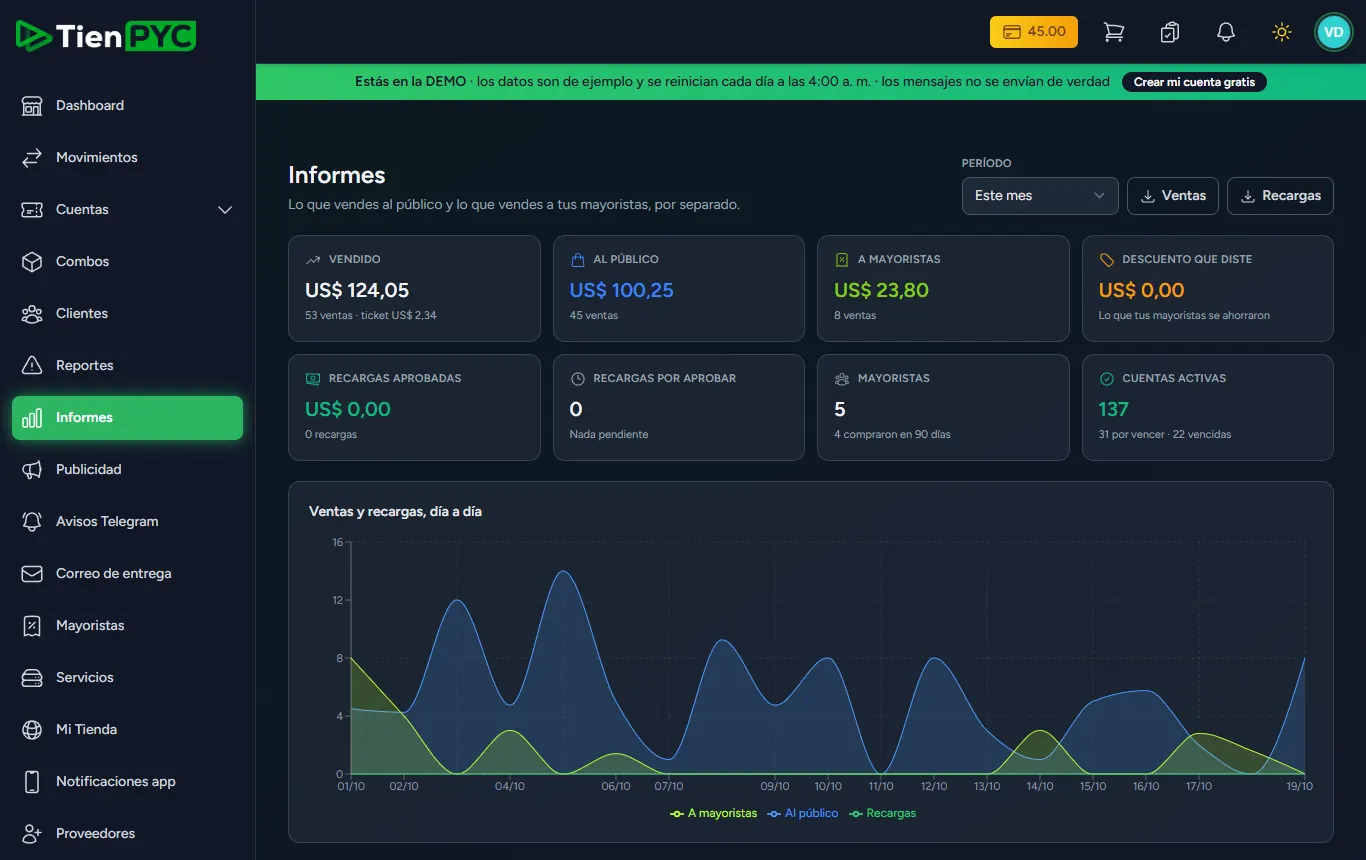Open Movimientos in the sidebar
Image resolution: width=1366 pixels, height=860 pixels.
click(127, 158)
